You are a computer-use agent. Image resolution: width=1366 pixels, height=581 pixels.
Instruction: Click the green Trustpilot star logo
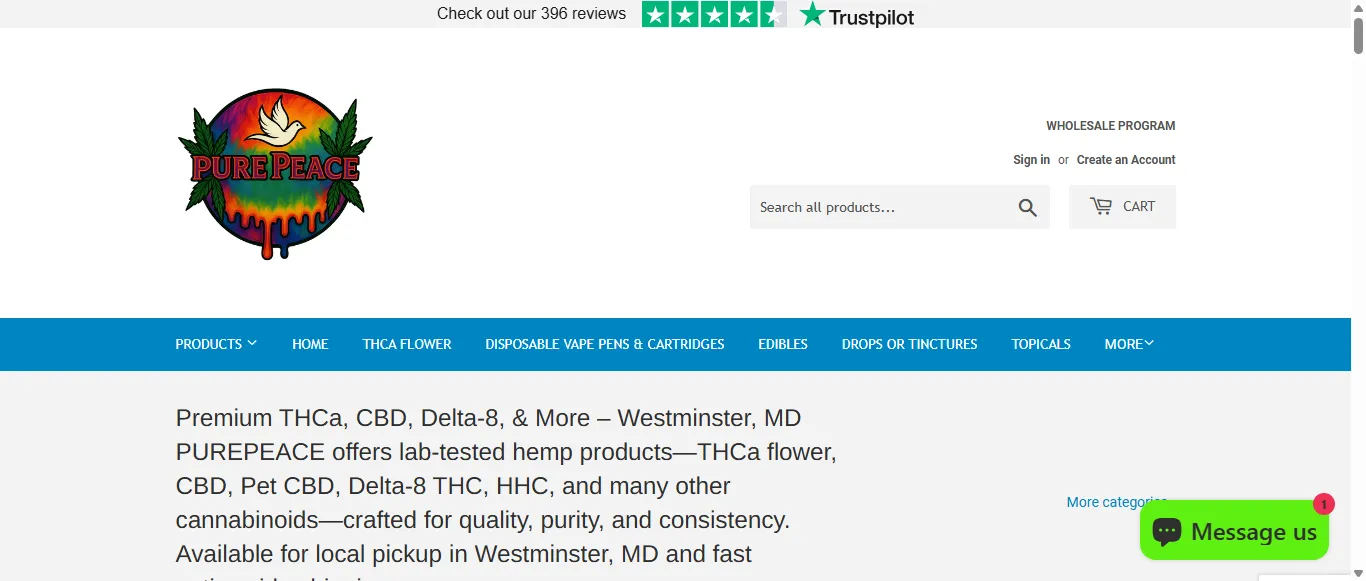pyautogui.click(x=812, y=15)
